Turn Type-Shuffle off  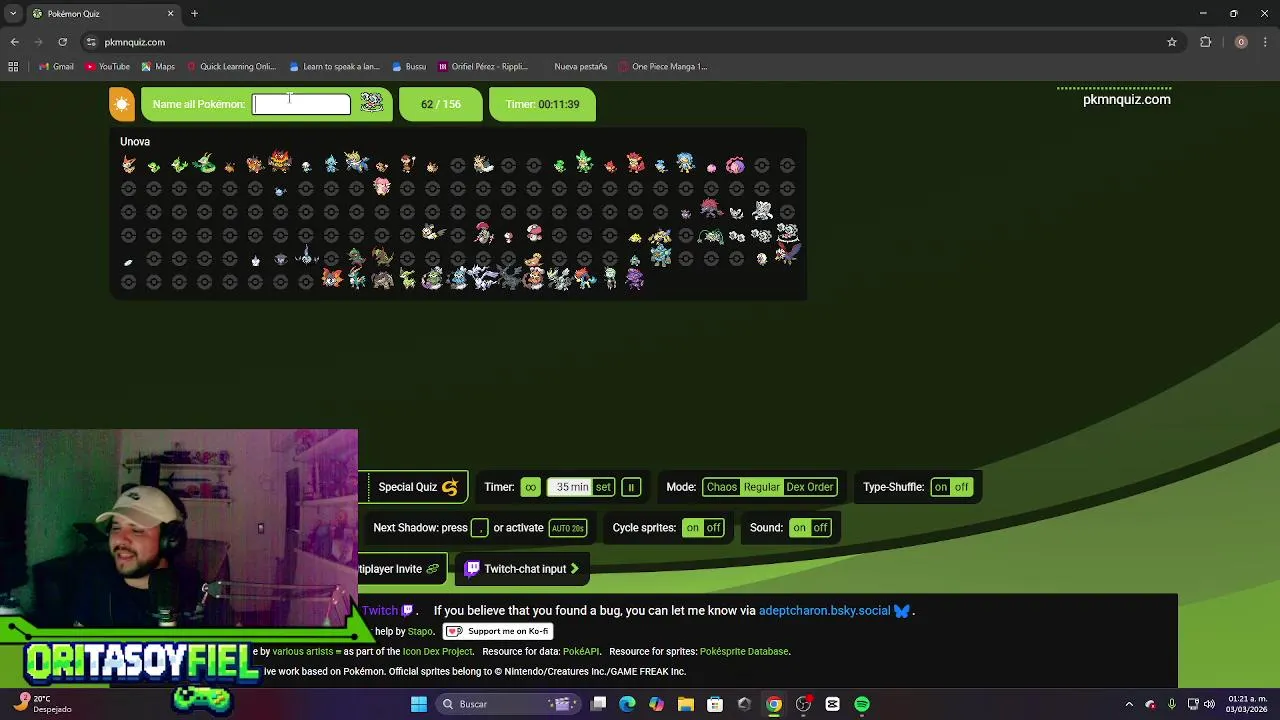point(962,487)
